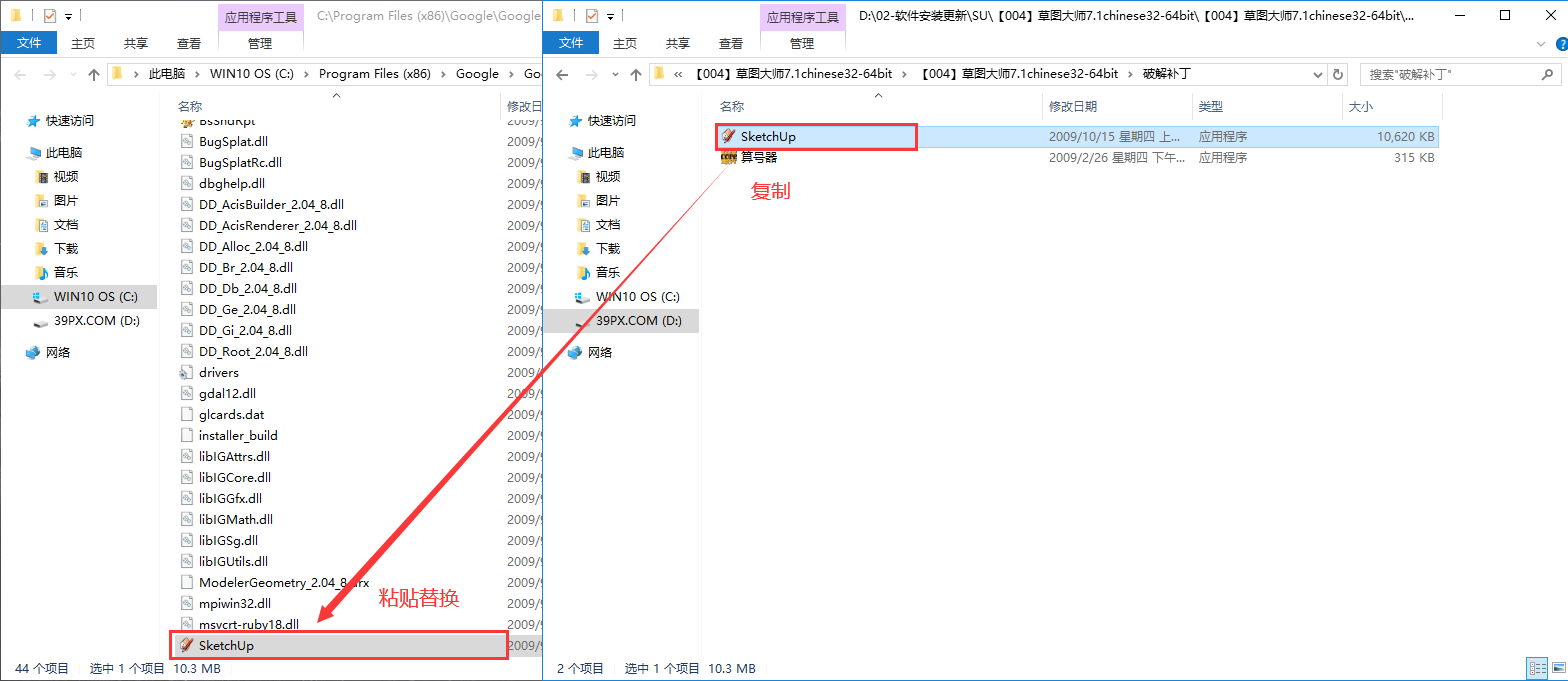Switch right window to details view icon
This screenshot has width=1568, height=681.
pos(1536,668)
